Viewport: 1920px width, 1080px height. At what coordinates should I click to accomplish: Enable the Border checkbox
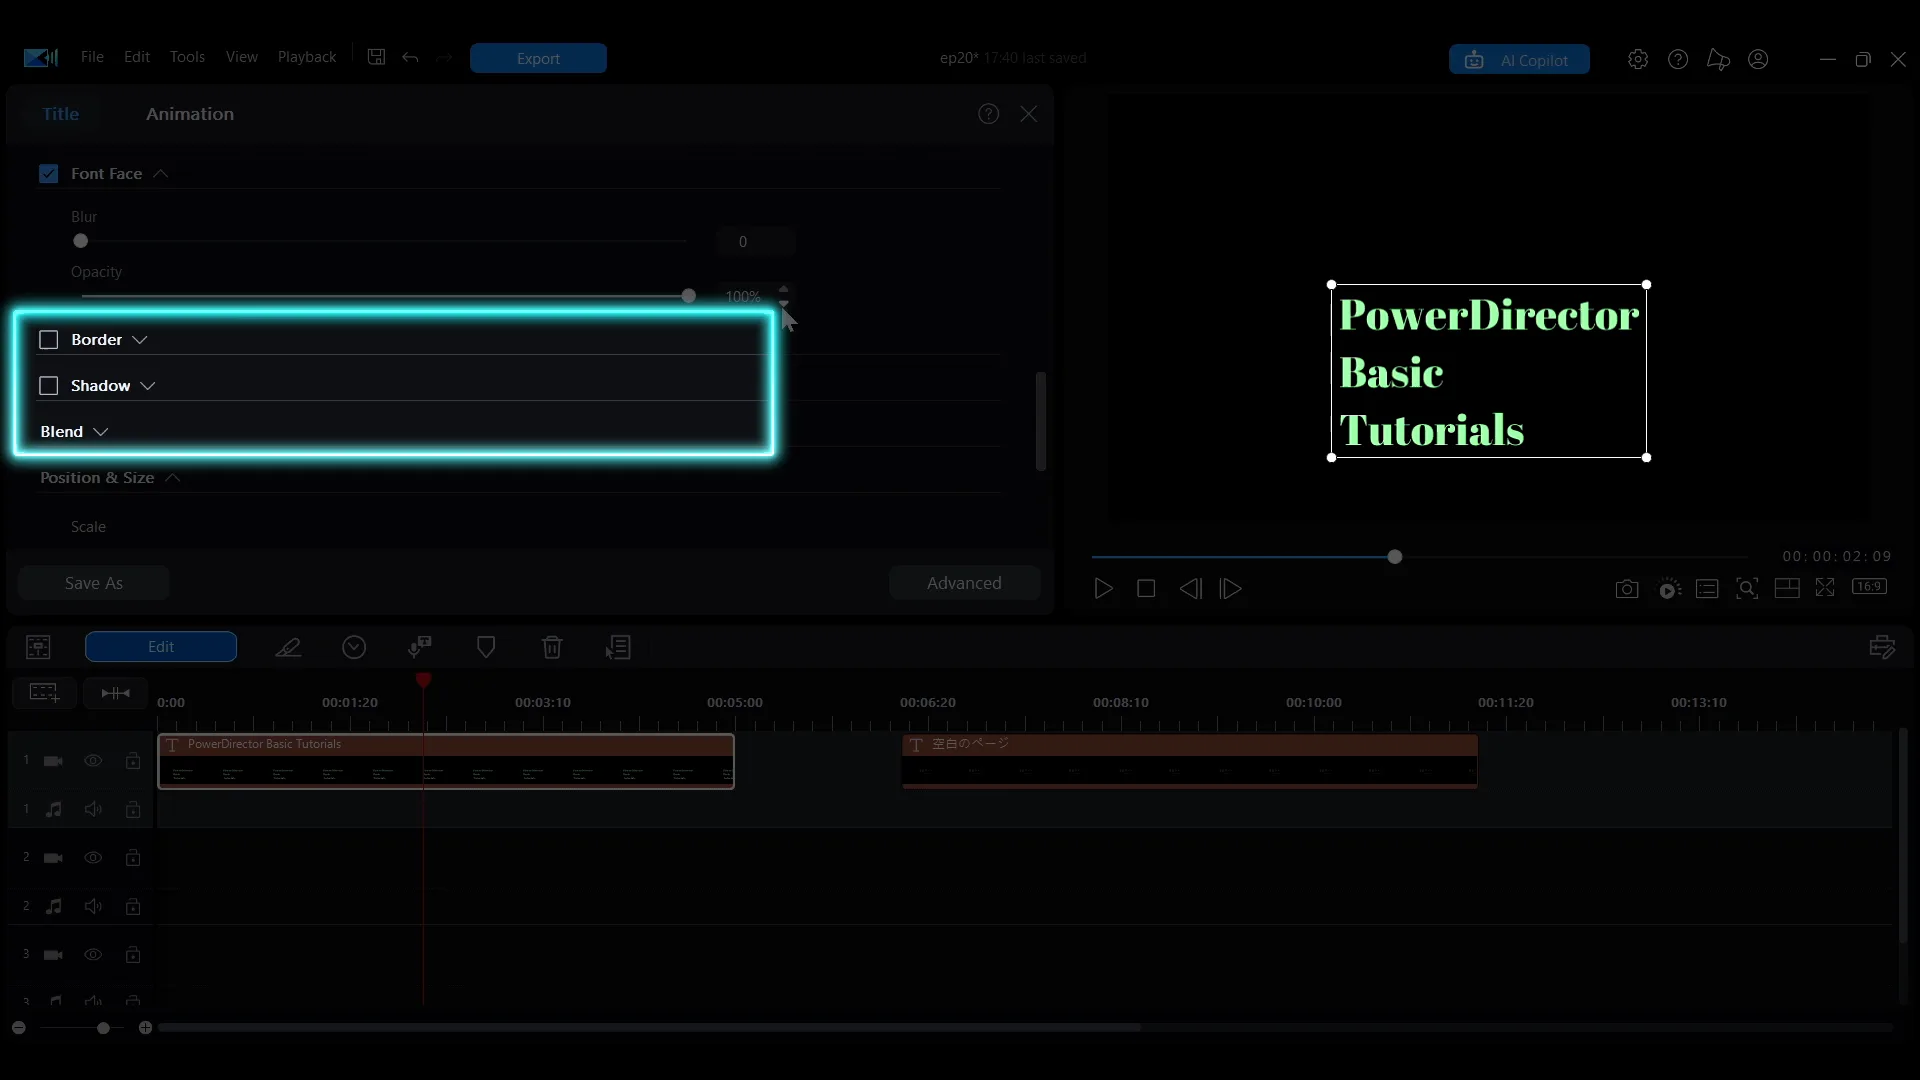point(48,340)
